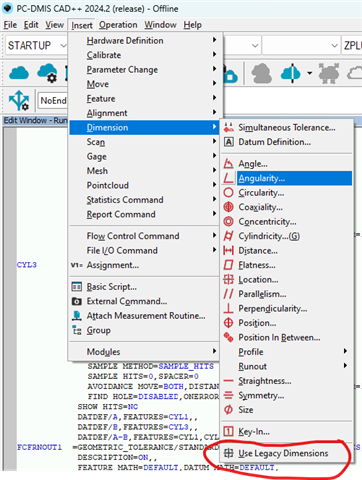362x480 pixels.
Task: Click the Group icon
Action: pyautogui.click(x=77, y=330)
